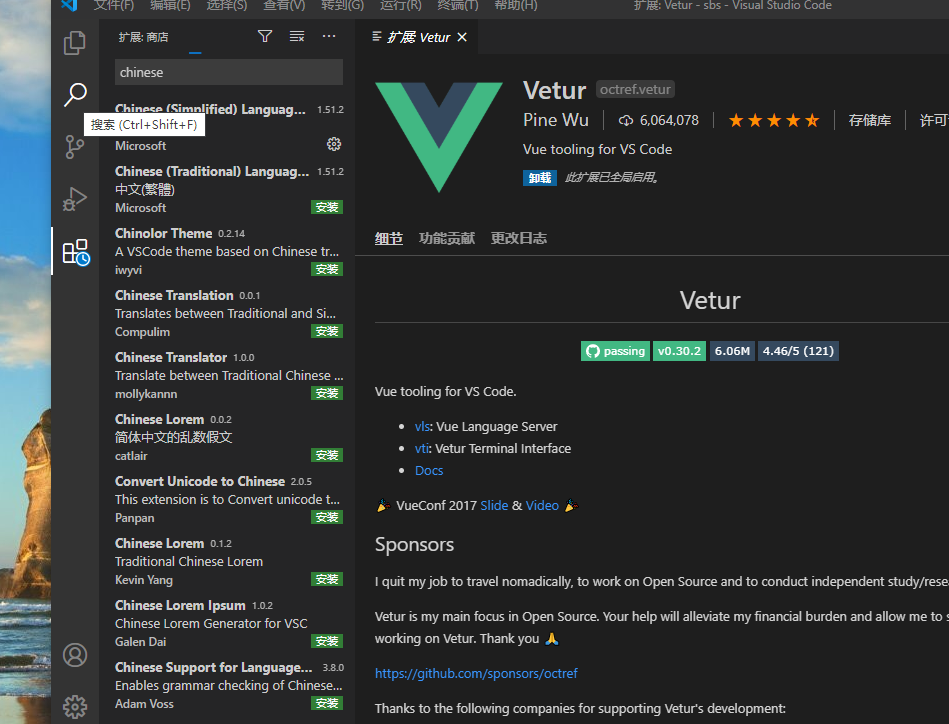This screenshot has height=724, width=949.
Task: Switch to the 更改日志 tab
Action: click(x=519, y=239)
